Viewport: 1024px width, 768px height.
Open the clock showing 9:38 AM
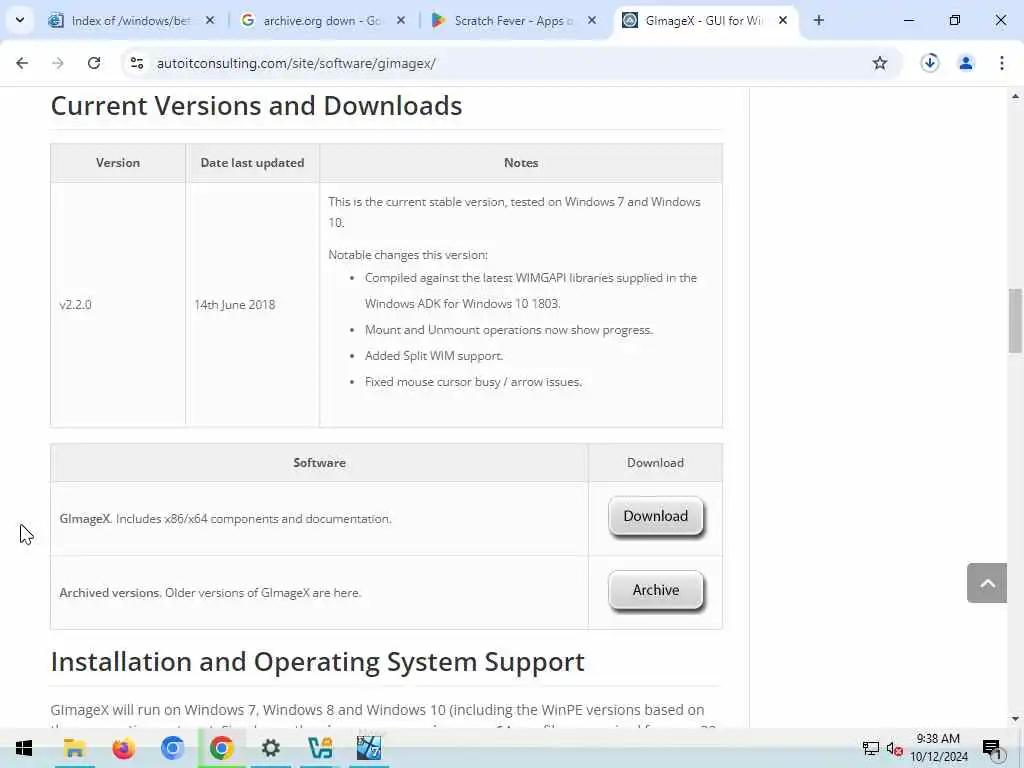click(x=938, y=748)
